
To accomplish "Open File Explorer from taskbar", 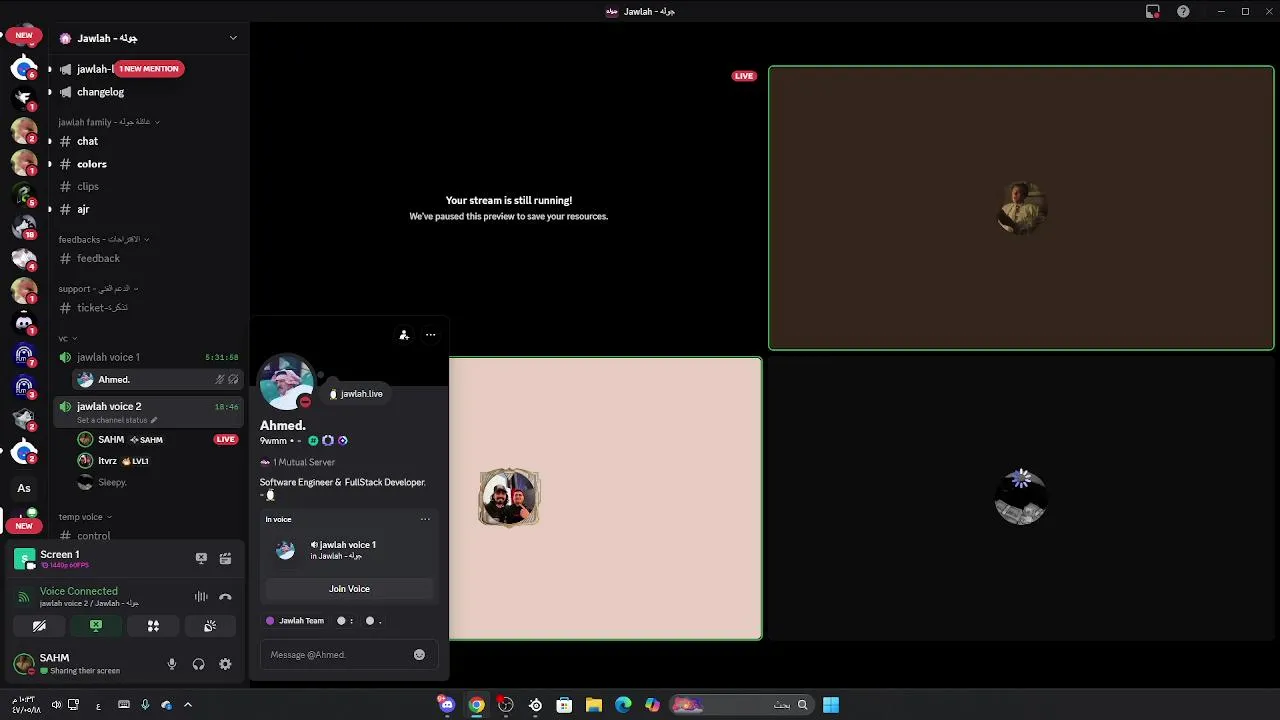I will [x=594, y=705].
